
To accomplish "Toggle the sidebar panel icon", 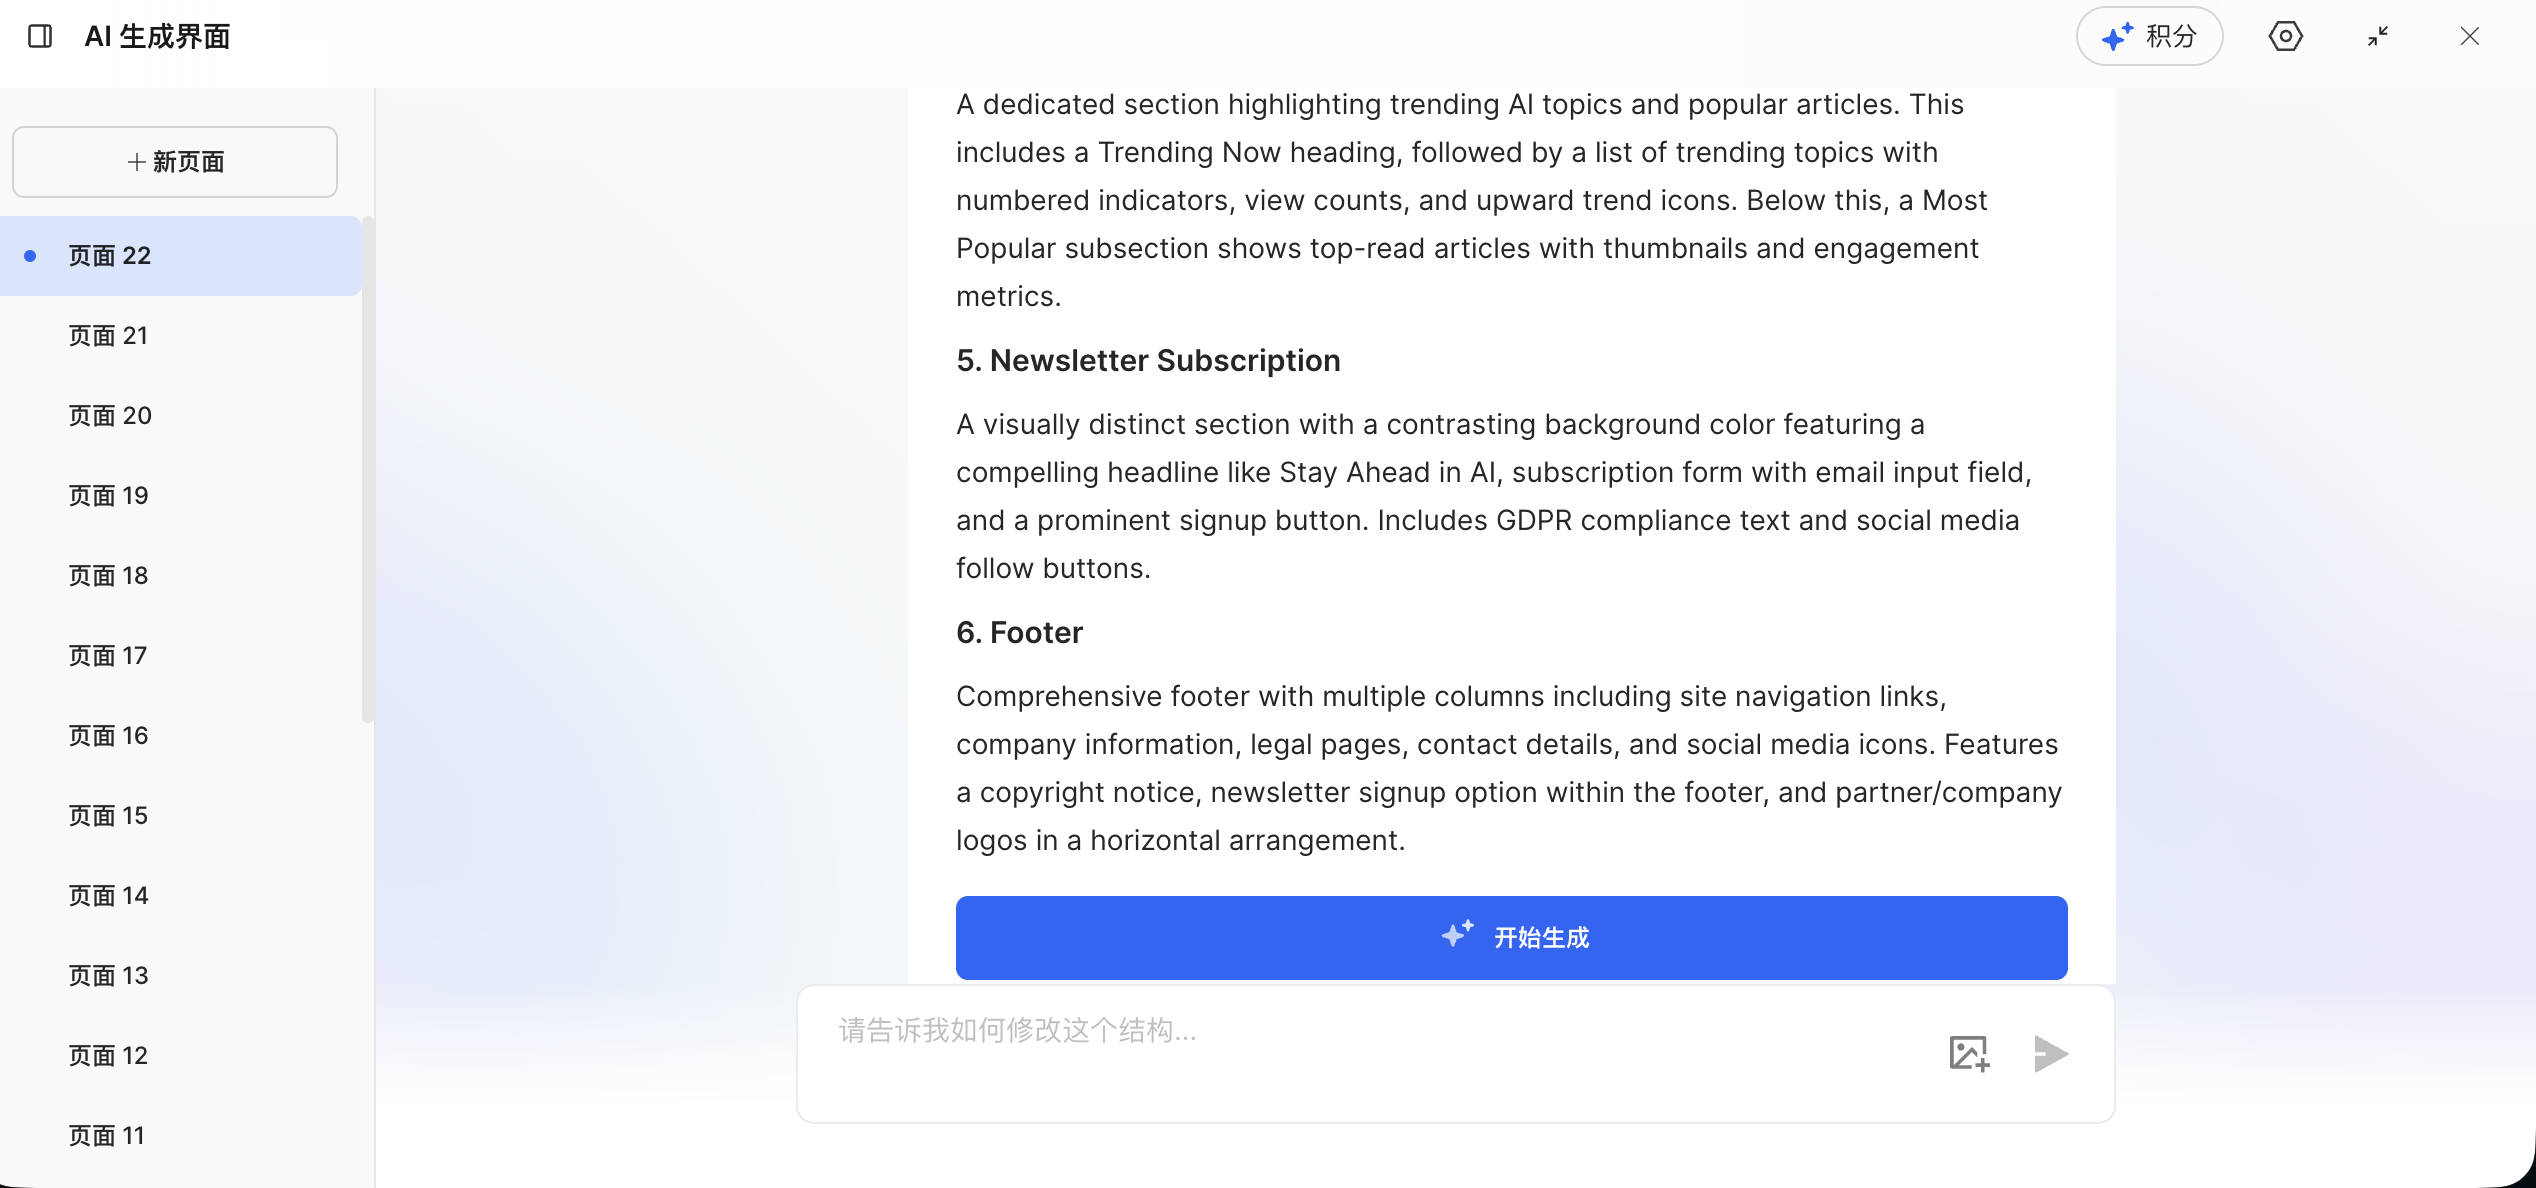I will 40,37.
